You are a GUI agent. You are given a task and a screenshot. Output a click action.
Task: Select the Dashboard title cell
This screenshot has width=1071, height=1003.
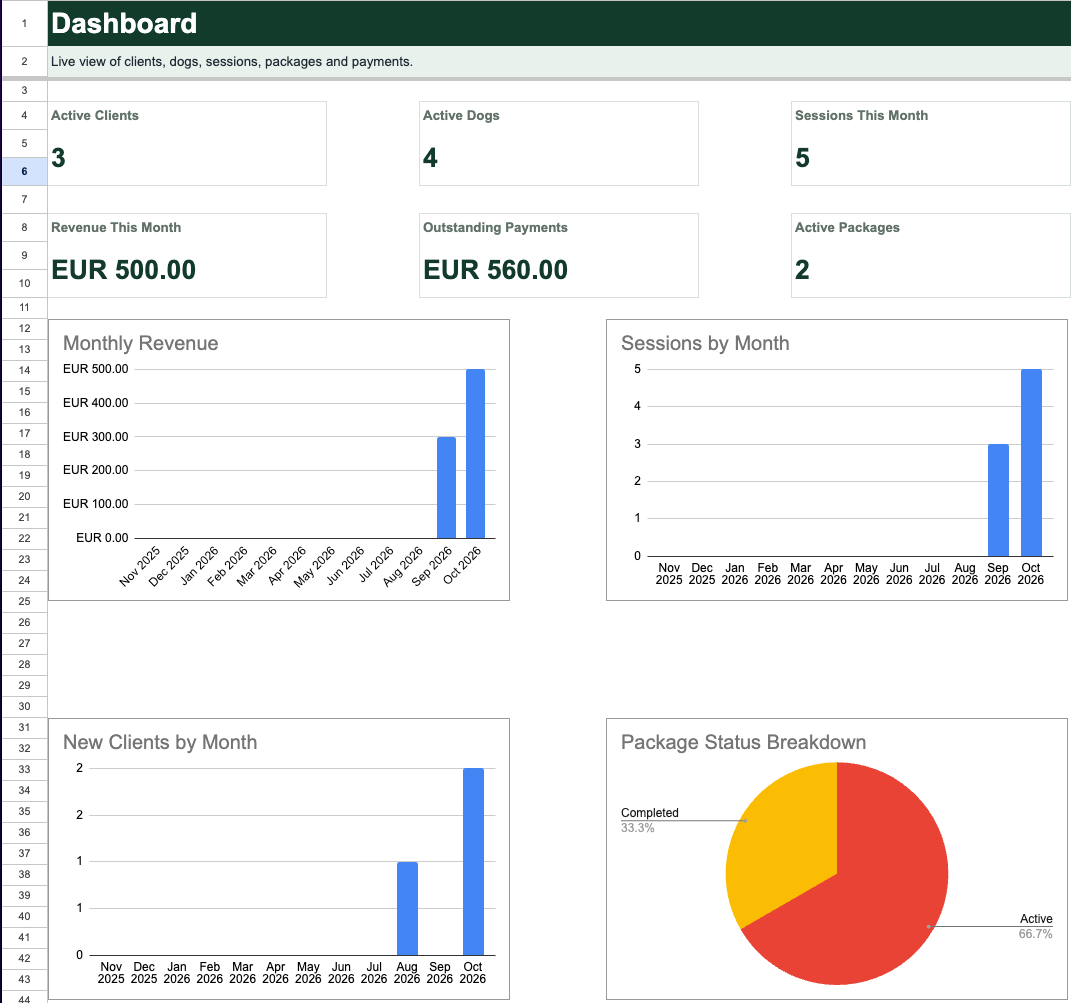tap(559, 23)
